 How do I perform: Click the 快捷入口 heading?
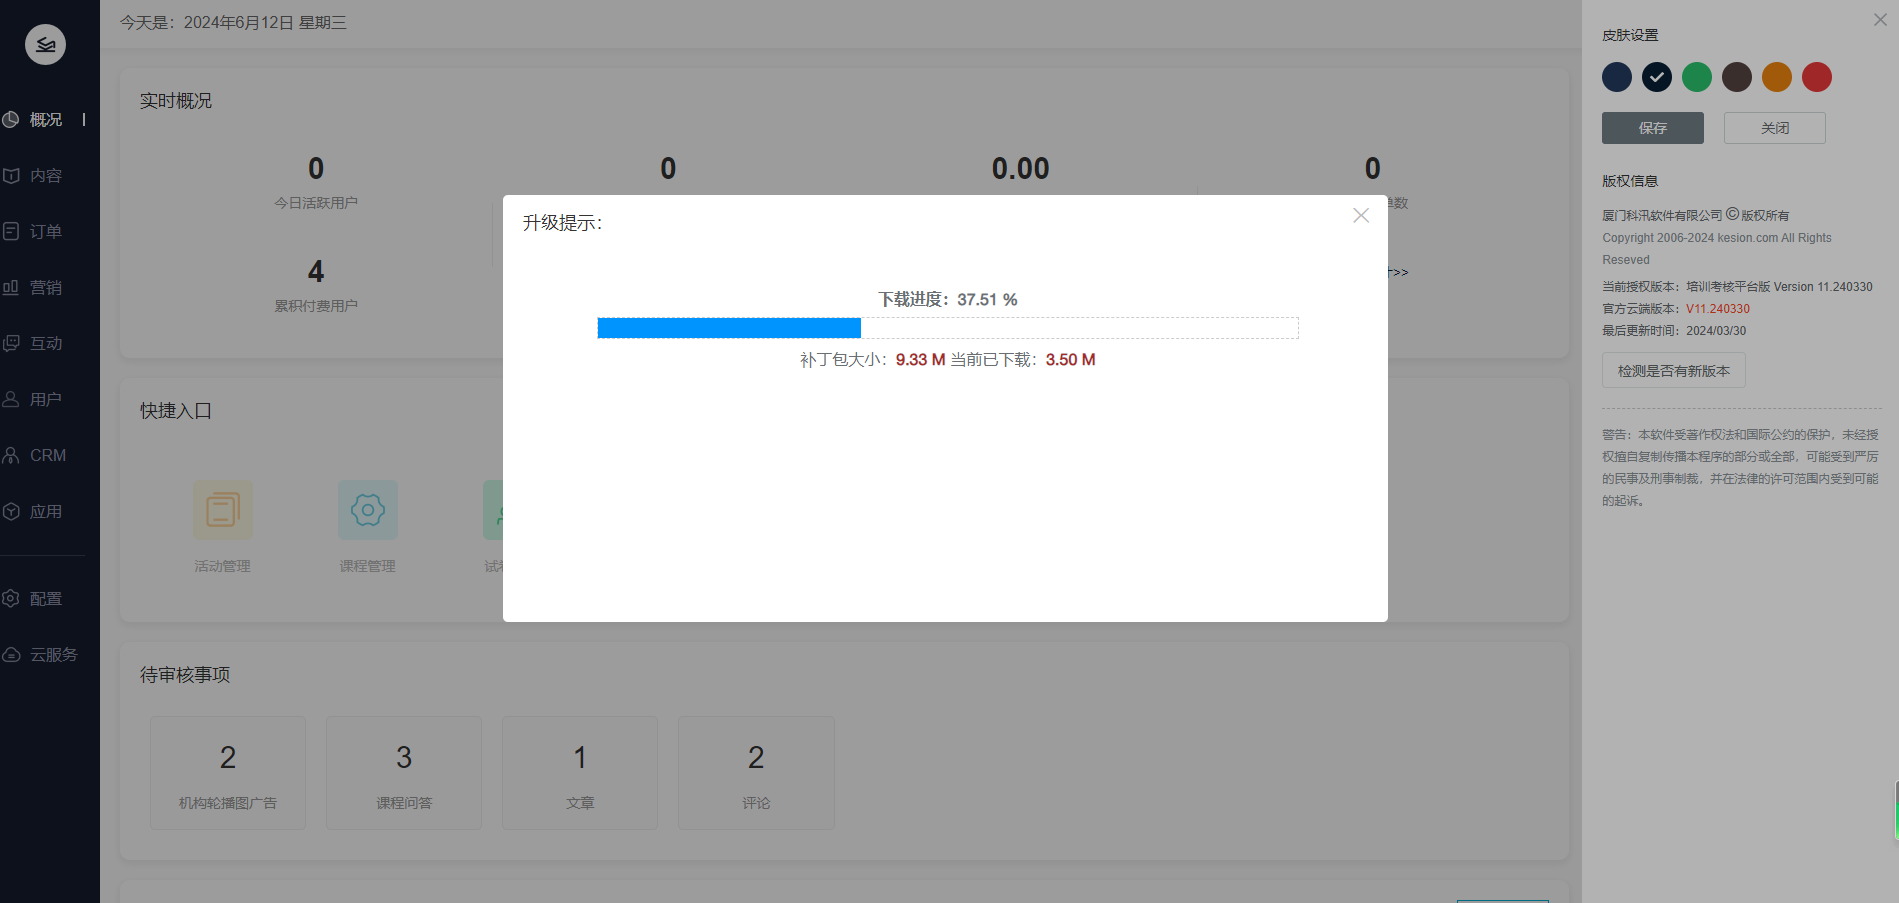176,411
